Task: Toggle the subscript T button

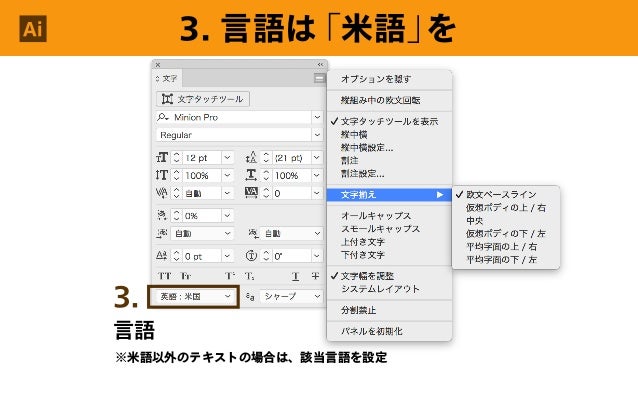Action: point(249,276)
